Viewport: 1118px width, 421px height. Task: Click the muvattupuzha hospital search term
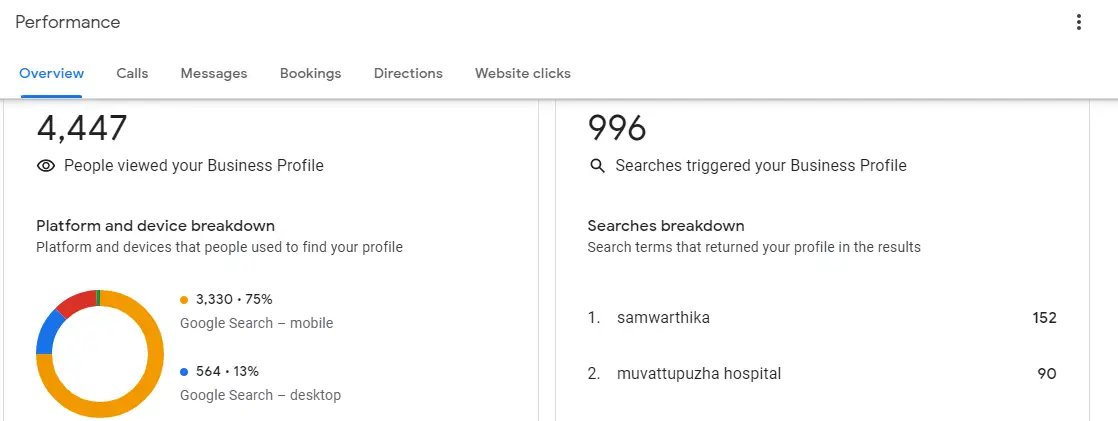(699, 374)
